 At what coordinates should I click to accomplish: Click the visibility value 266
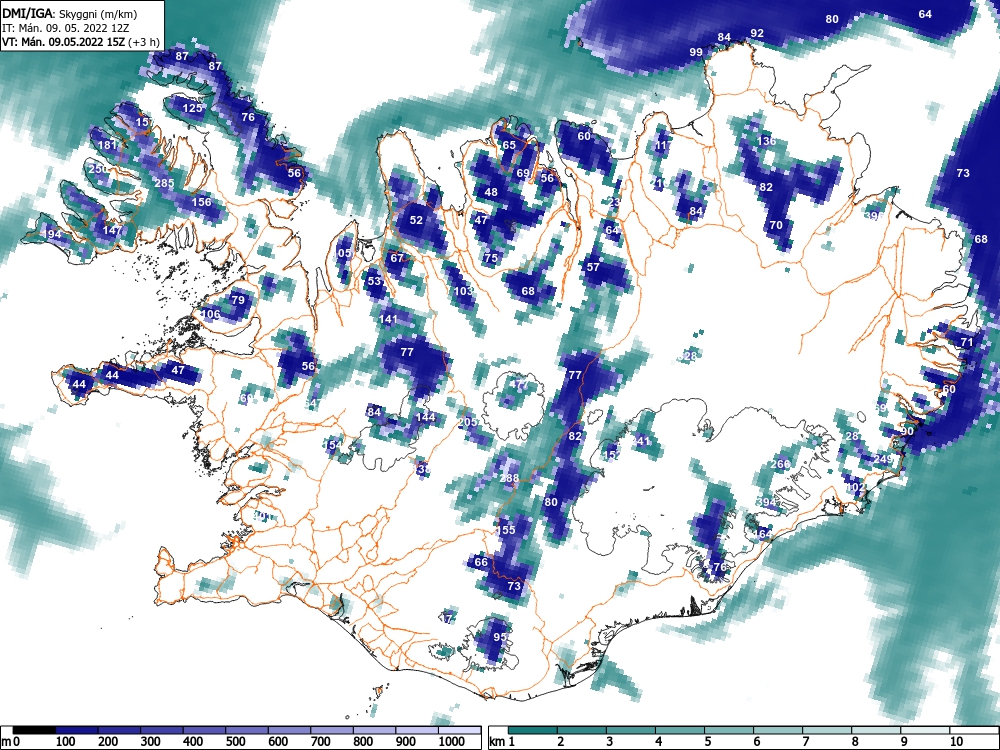pos(781,464)
